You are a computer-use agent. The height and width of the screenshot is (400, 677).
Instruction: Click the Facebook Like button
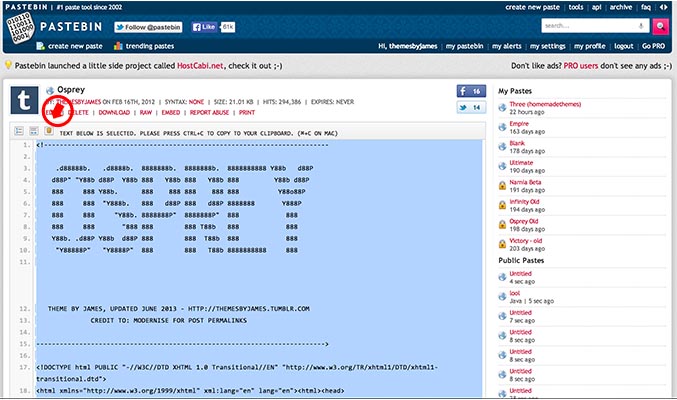(x=213, y=28)
